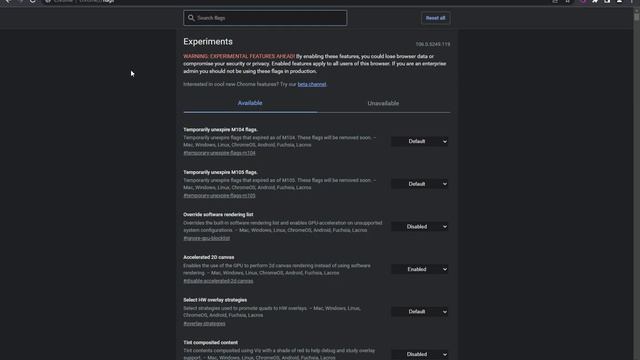Click the 'Temporarily unexpire M105 flags.' title
Viewport: 640px width, 360px height.
coord(220,172)
